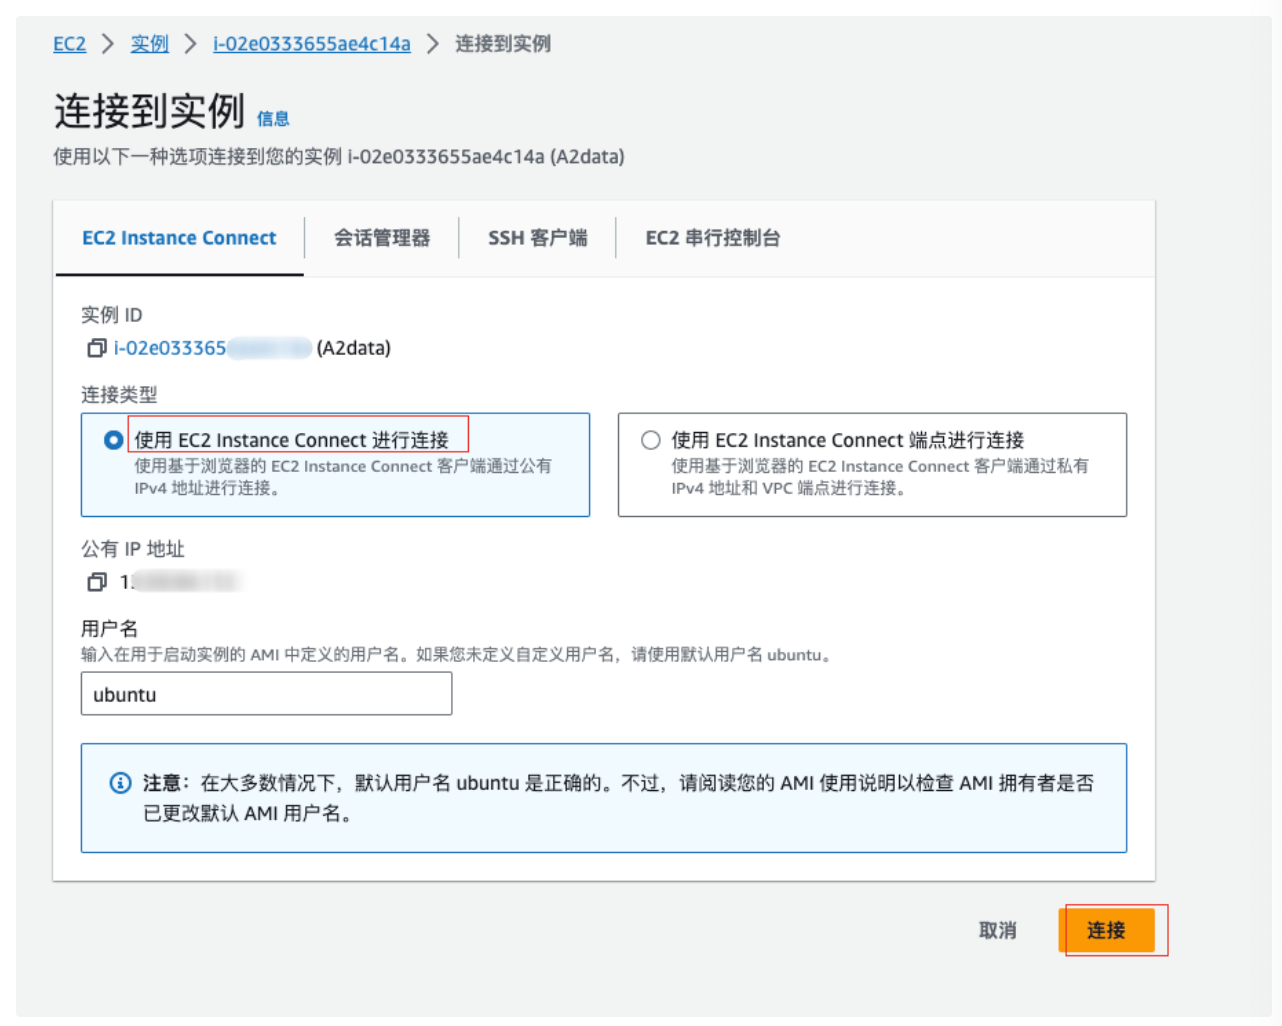Viewport: 1282px width, 1026px height.
Task: Click the 注意 notice message box
Action: (x=603, y=798)
